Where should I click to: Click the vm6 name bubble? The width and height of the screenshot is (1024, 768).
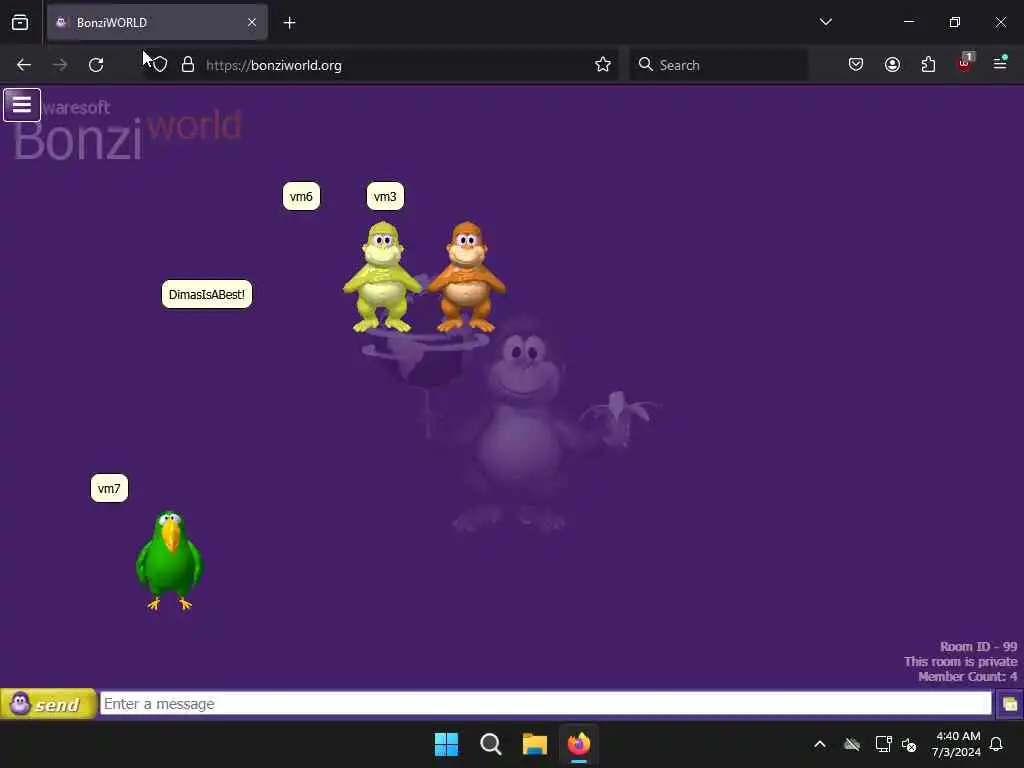tap(301, 197)
